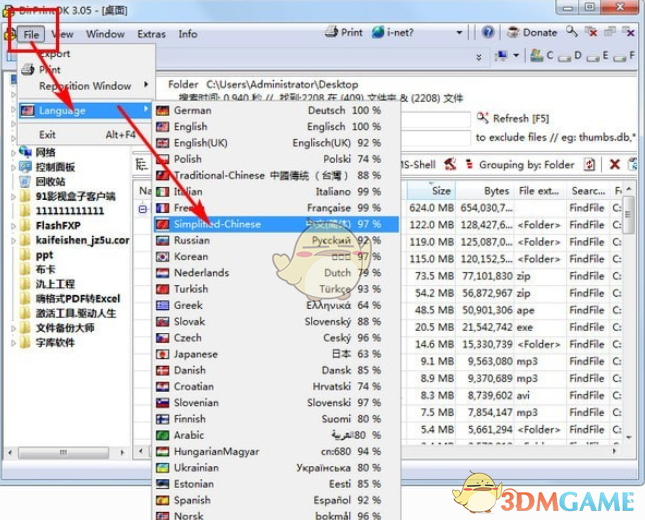Select Spanish language entry
Viewport: 645px width, 520px height.
[x=275, y=500]
